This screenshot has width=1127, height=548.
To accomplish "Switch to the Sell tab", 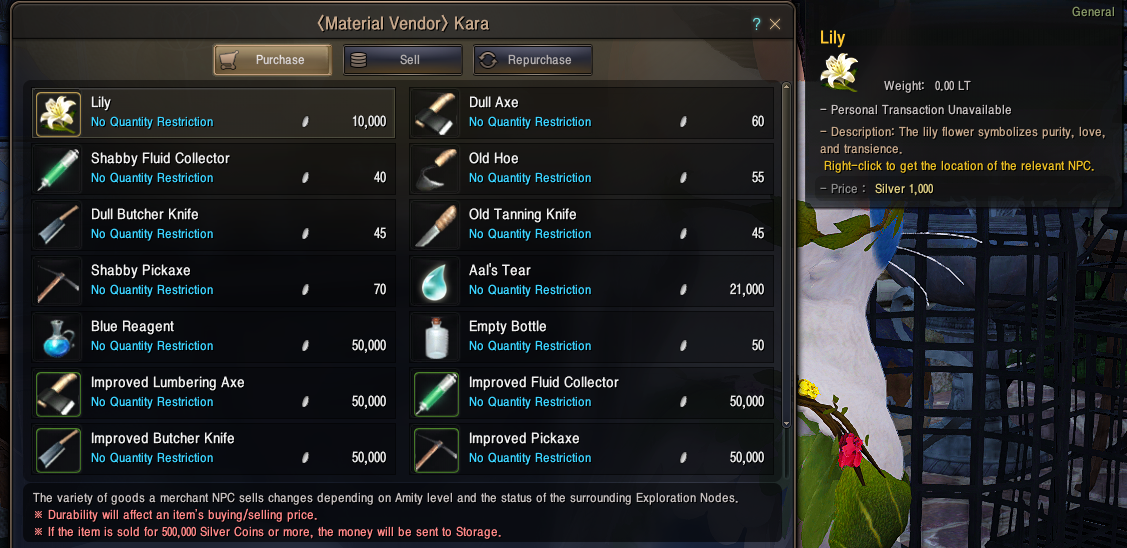I will 402,60.
